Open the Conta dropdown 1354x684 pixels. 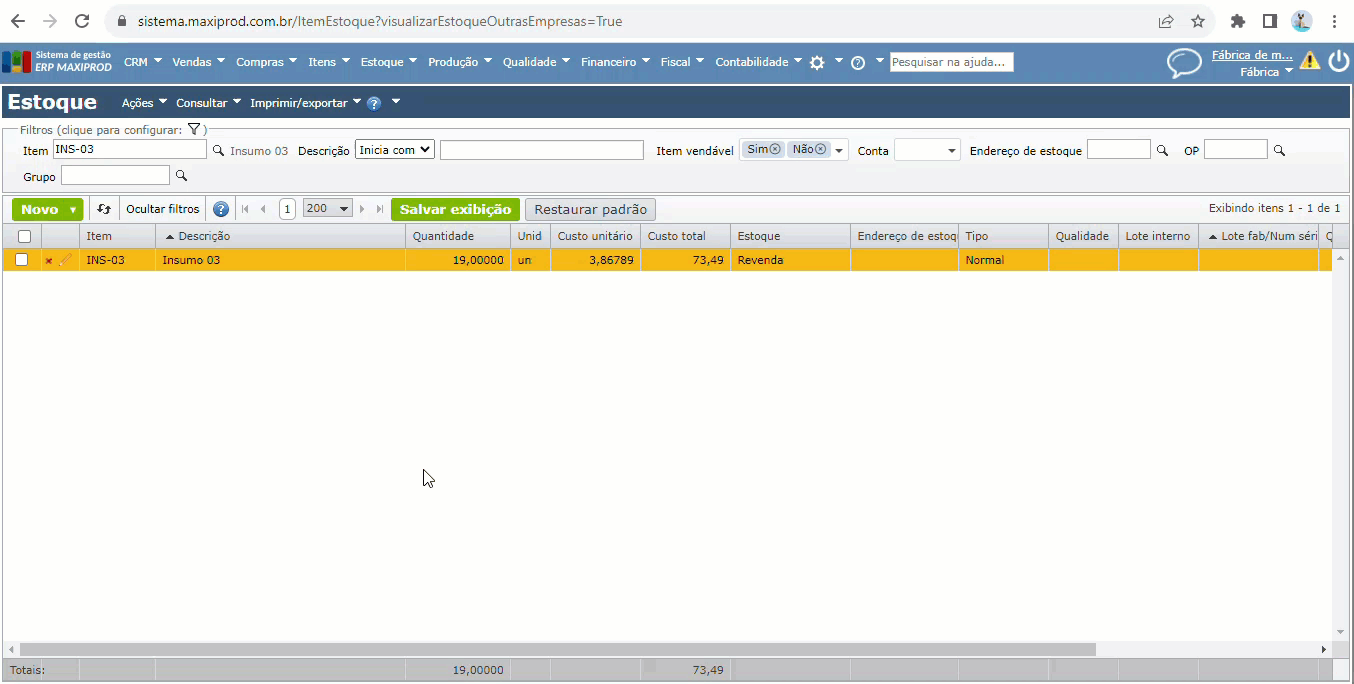point(927,150)
